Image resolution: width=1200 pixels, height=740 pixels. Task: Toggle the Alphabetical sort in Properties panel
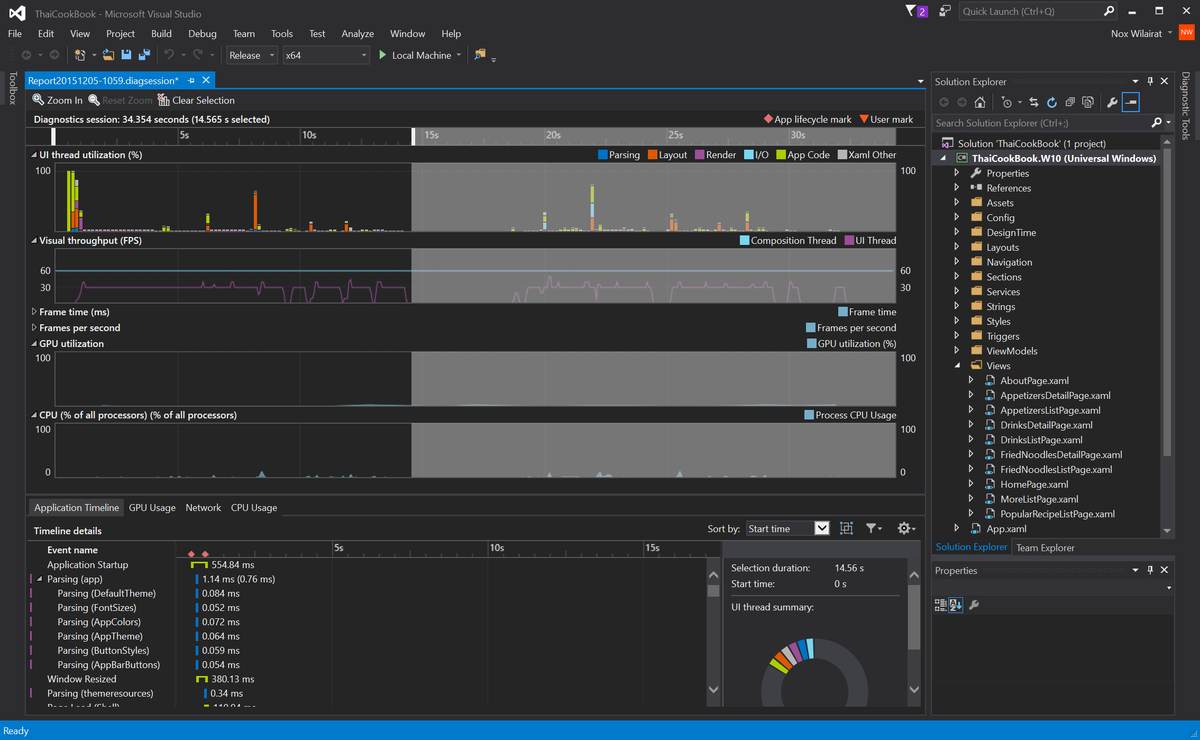(955, 605)
